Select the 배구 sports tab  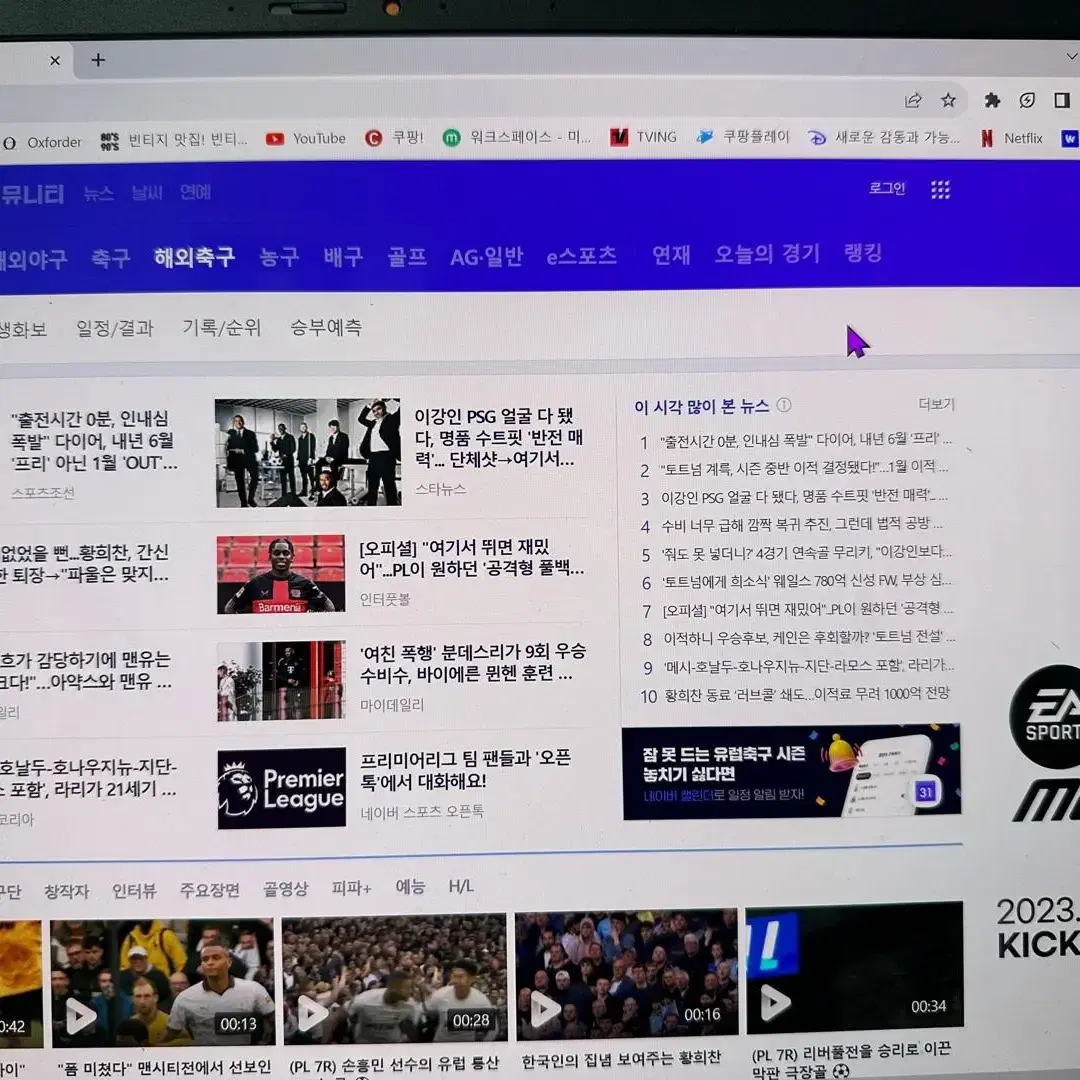pyautogui.click(x=343, y=257)
